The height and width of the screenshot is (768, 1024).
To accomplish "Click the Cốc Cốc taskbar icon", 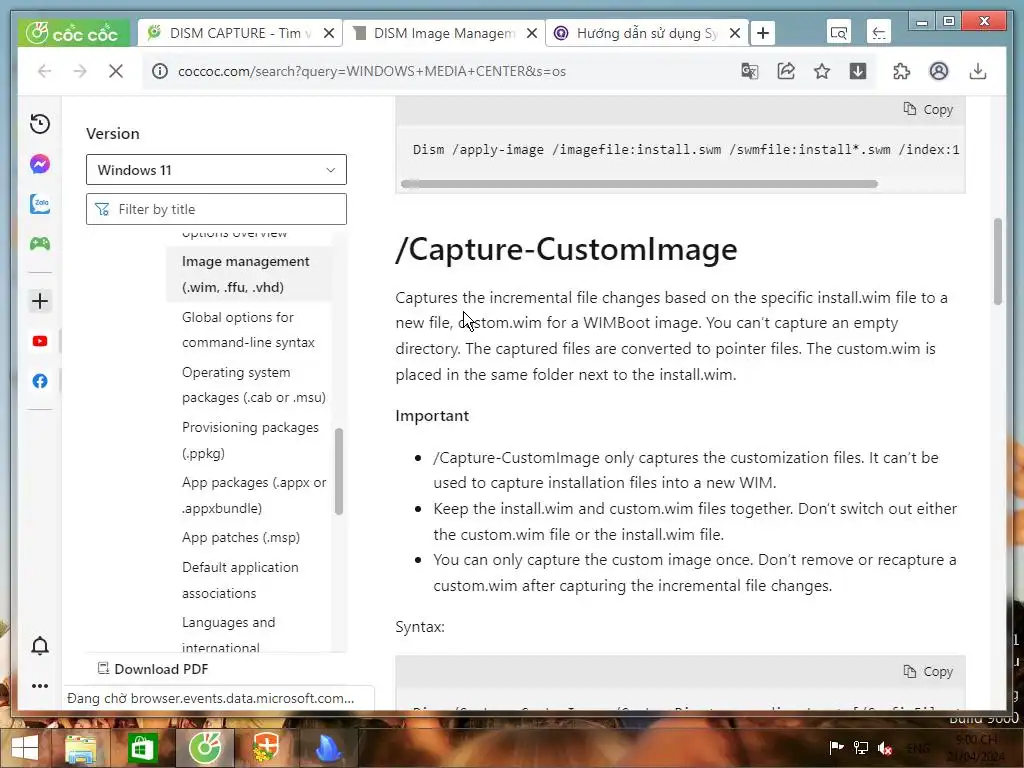I will [204, 748].
